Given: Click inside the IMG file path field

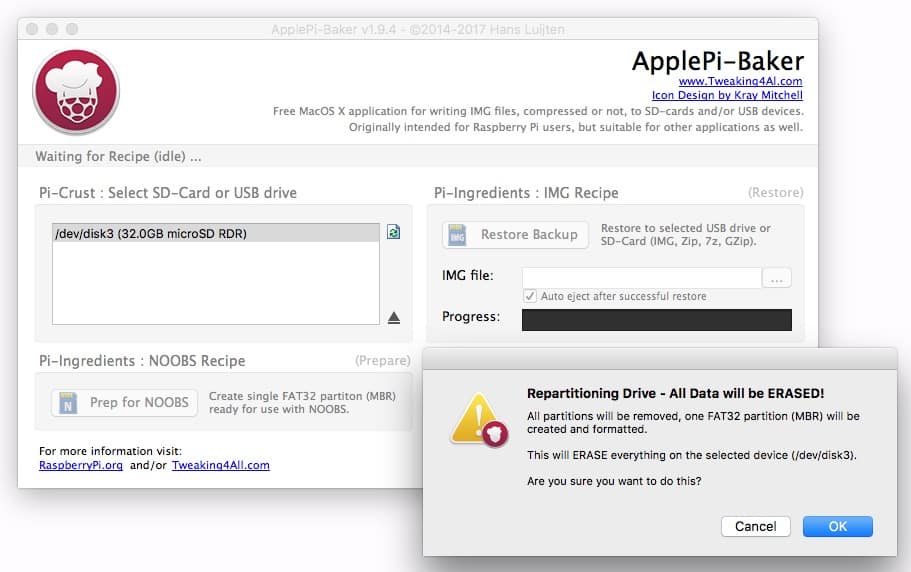Looking at the screenshot, I should coord(641,278).
